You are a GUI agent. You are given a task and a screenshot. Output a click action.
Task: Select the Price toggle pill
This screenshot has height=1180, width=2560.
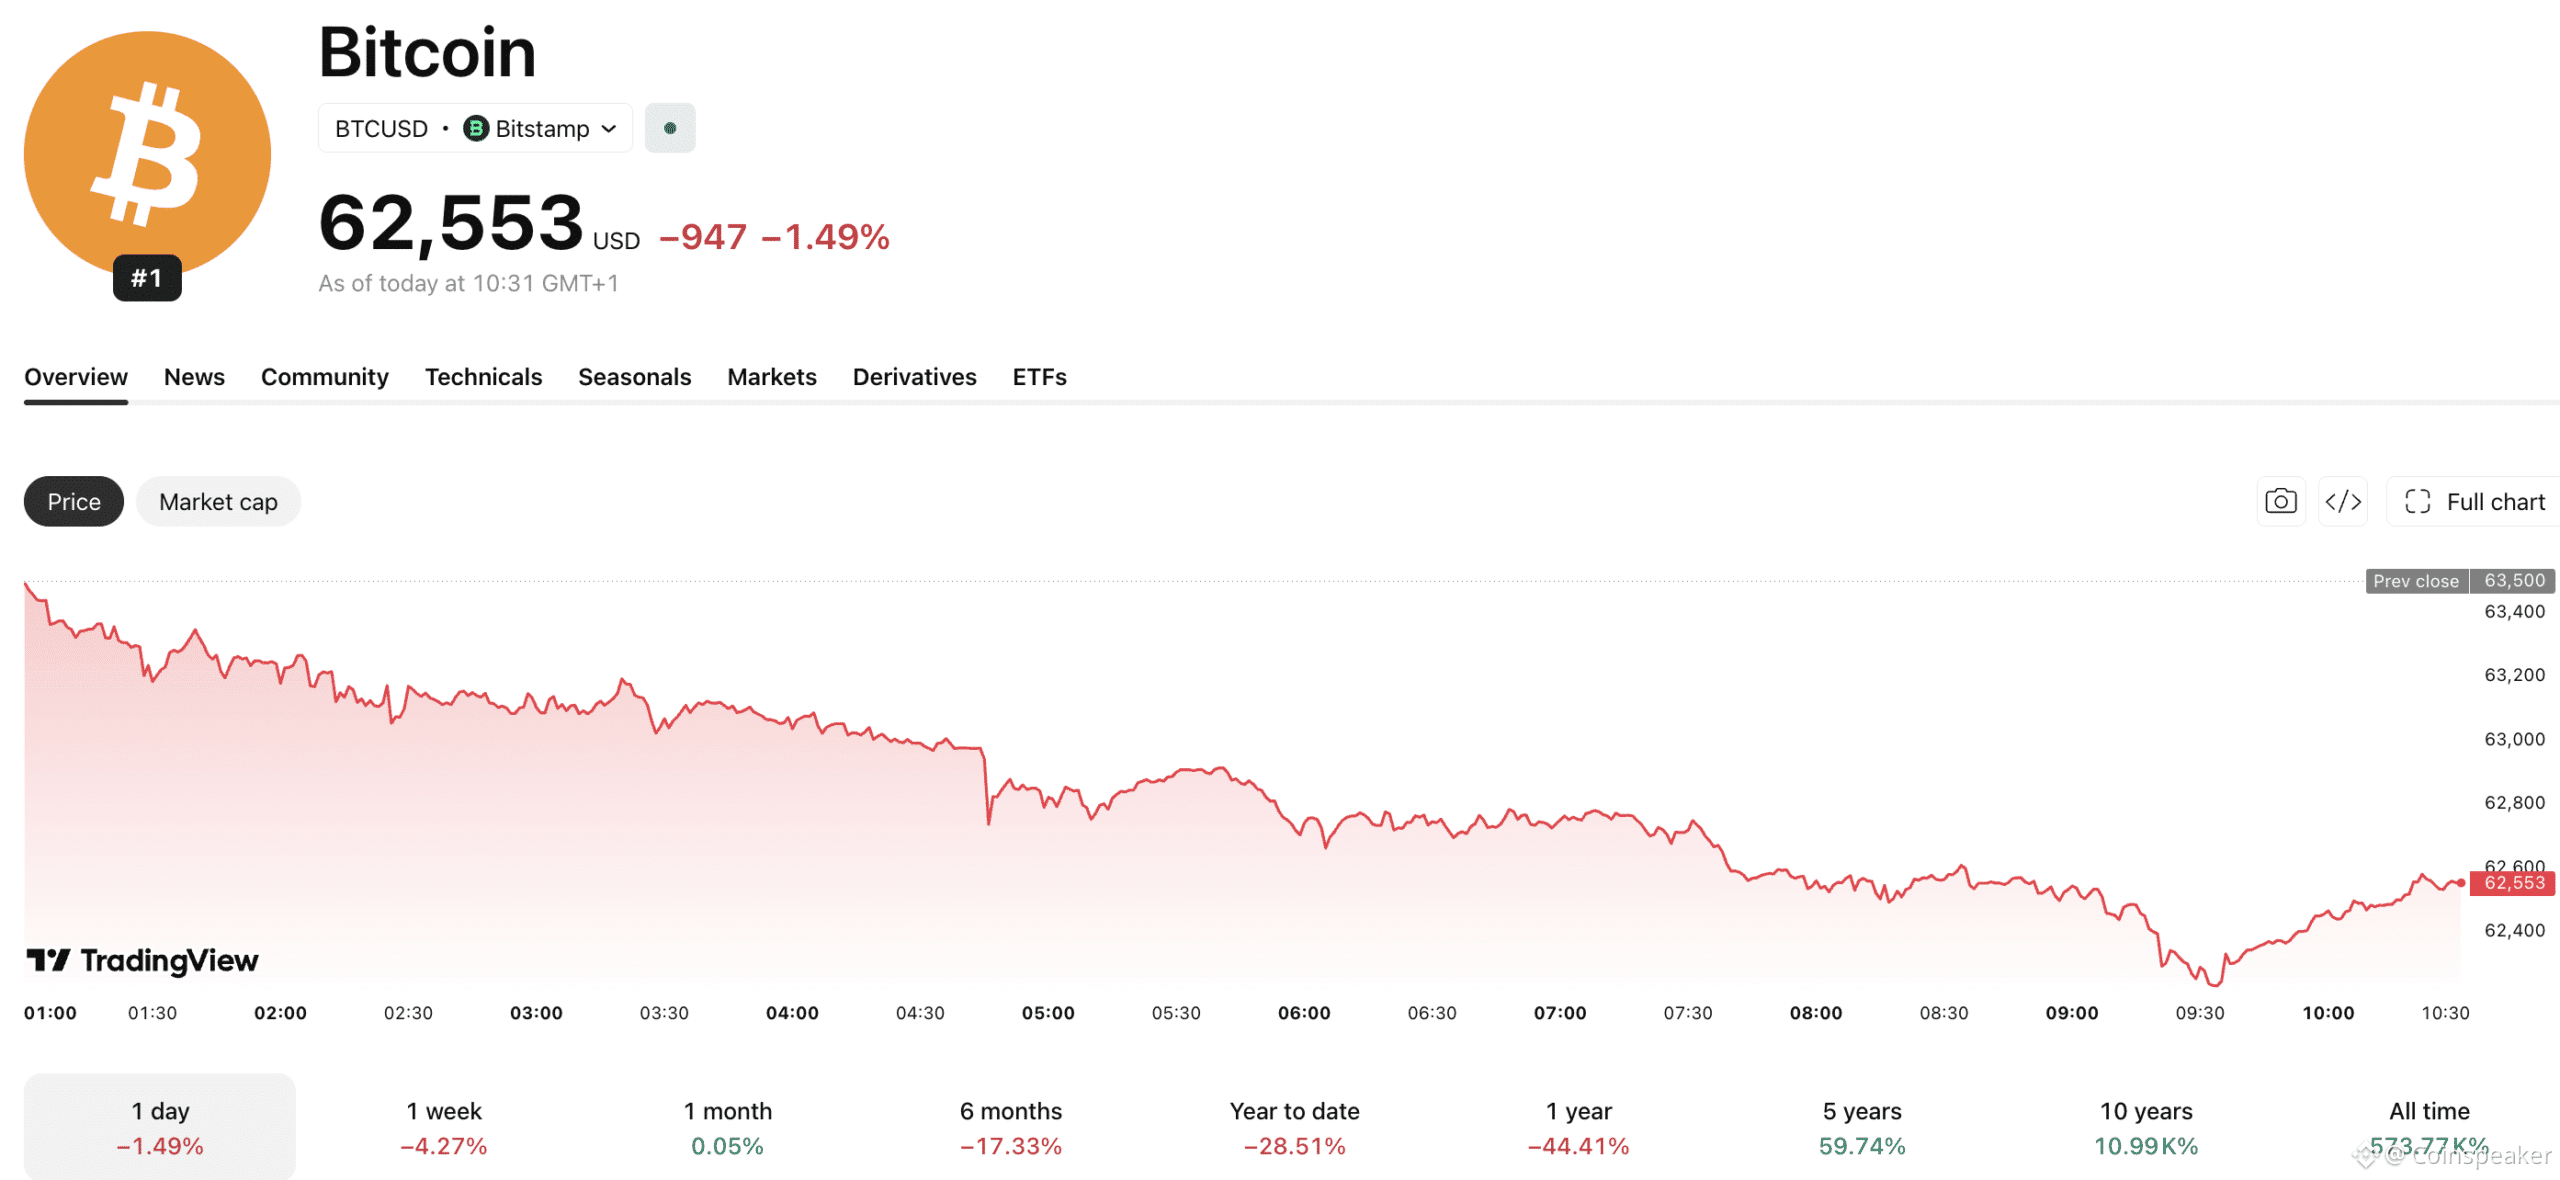point(74,501)
